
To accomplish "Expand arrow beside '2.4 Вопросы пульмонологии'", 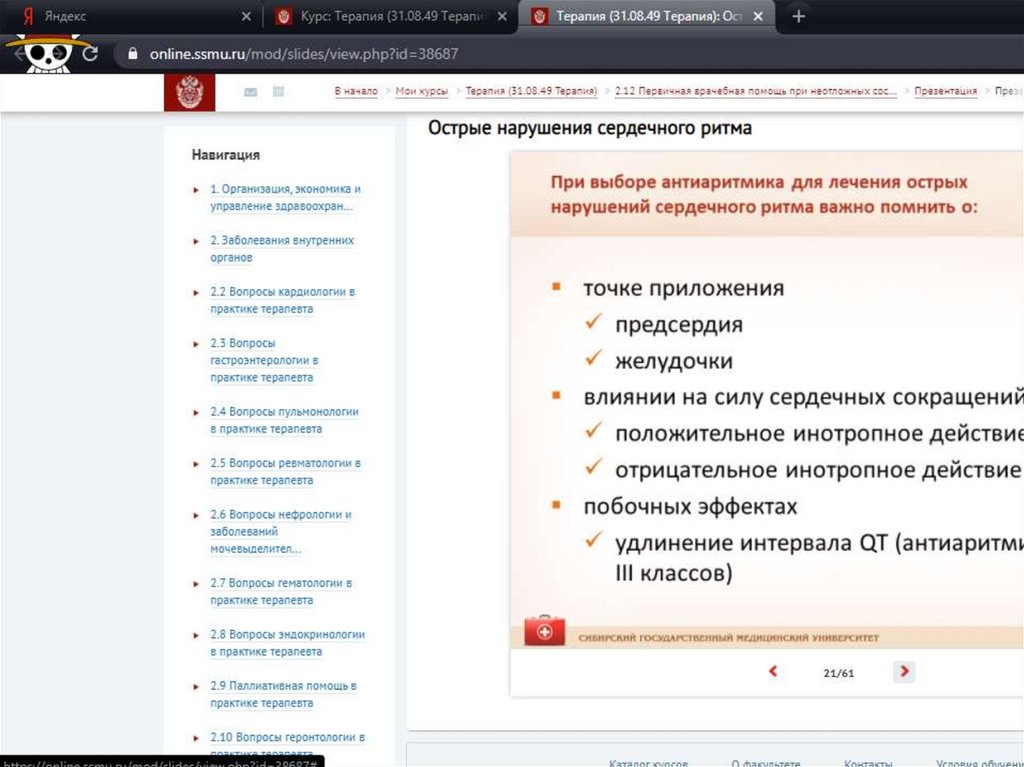I will coord(196,413).
